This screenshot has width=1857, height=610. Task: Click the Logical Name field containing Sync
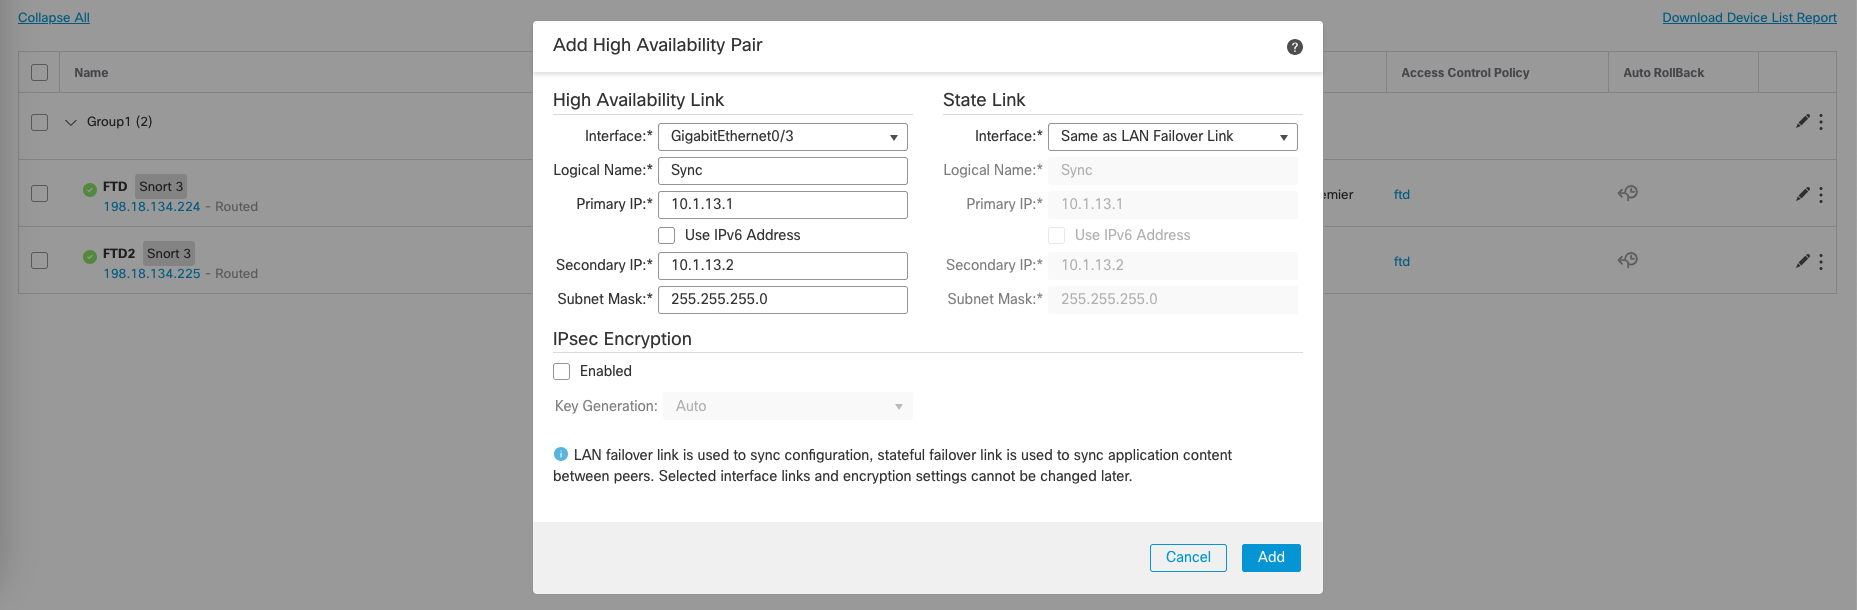click(x=782, y=171)
